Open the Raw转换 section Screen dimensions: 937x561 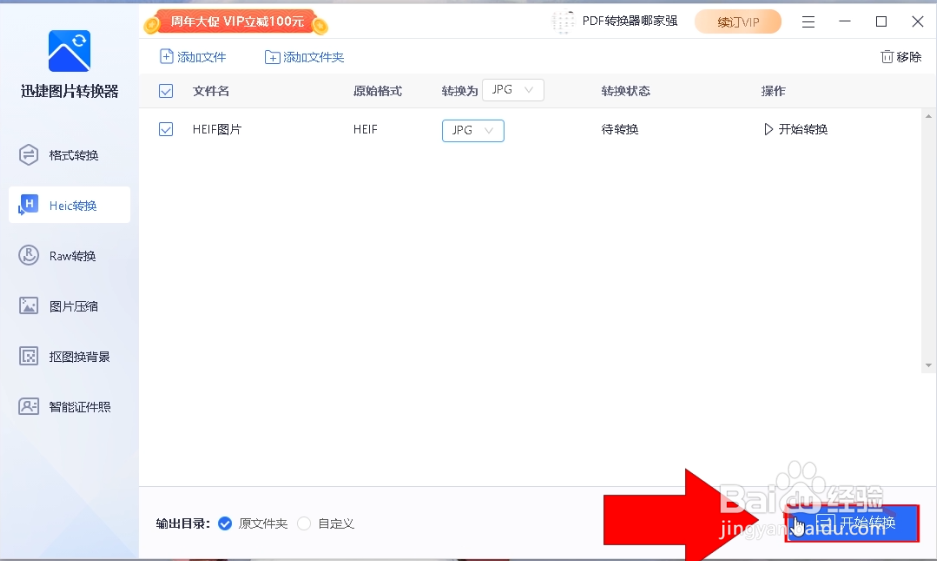click(x=69, y=256)
